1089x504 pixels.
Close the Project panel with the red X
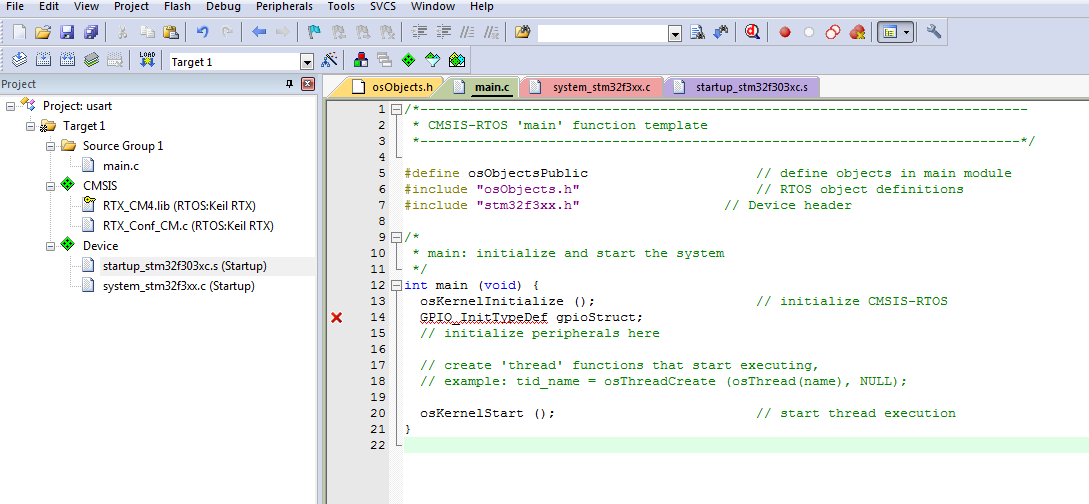pyautogui.click(x=308, y=84)
